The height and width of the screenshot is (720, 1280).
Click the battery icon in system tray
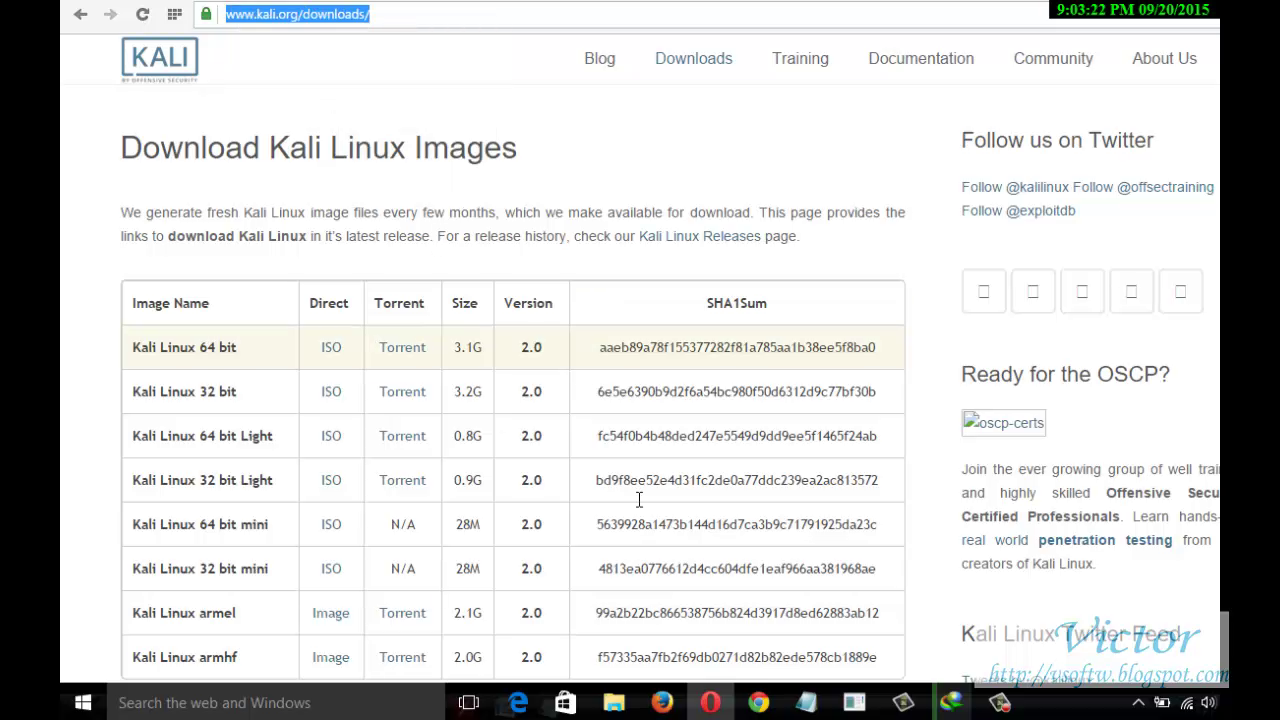[1163, 703]
